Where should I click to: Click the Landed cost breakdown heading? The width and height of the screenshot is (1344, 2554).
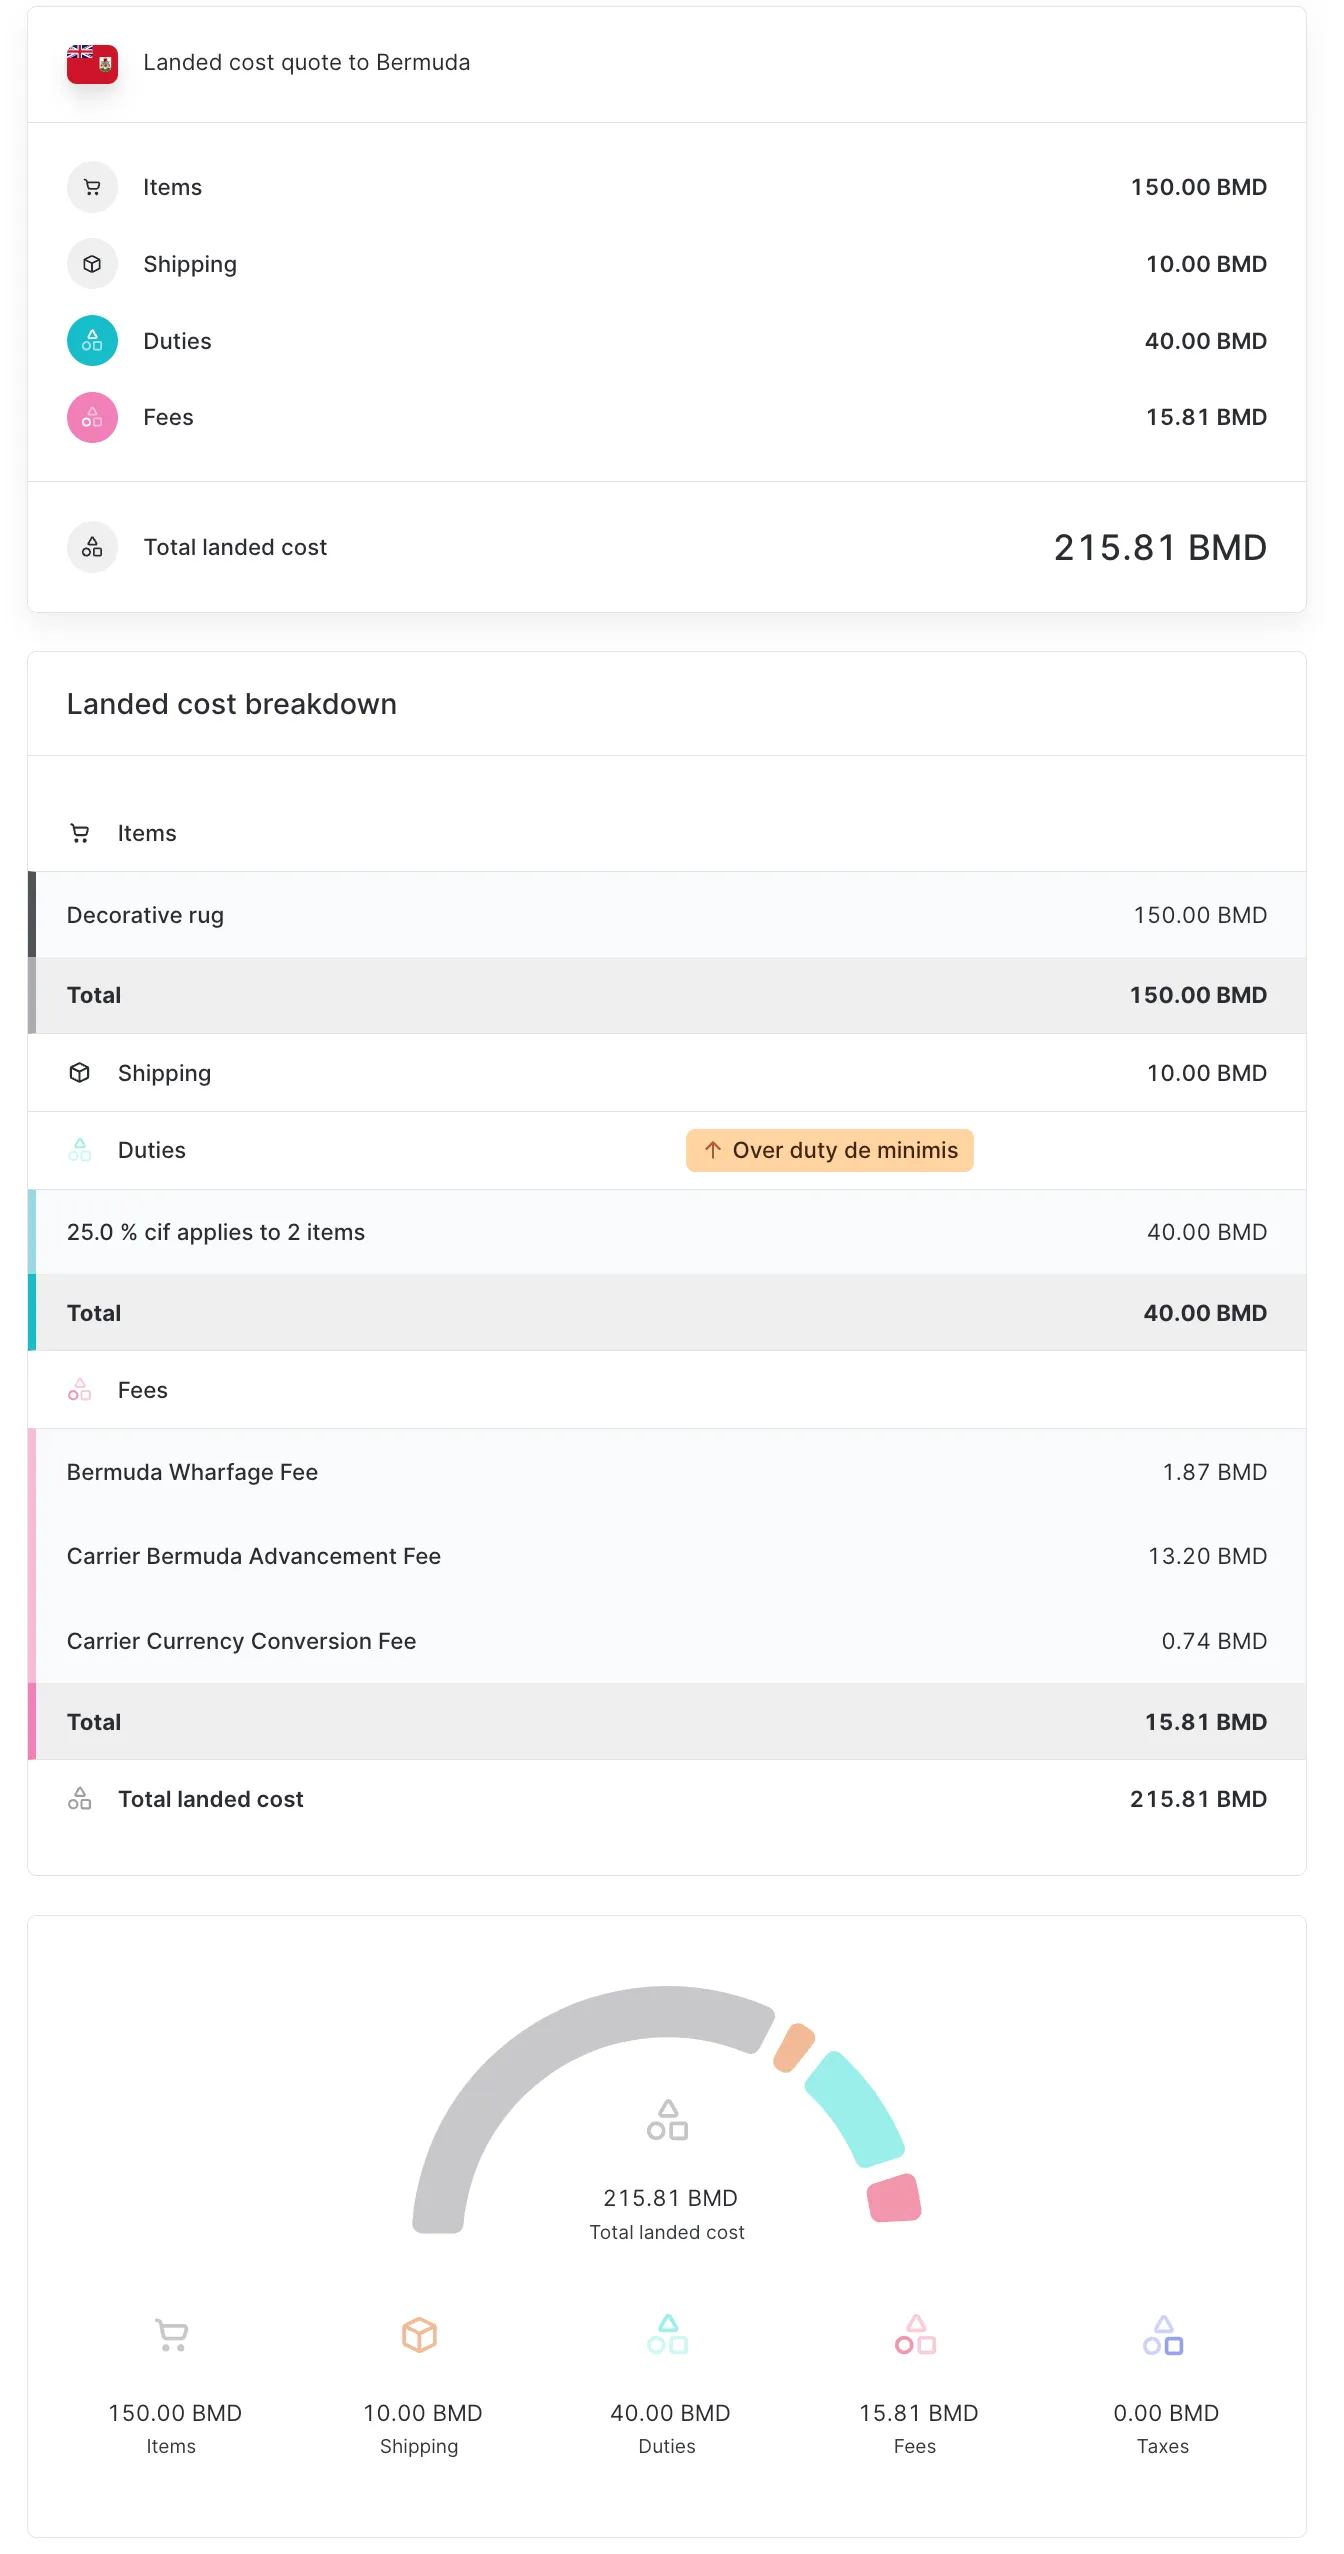tap(232, 703)
